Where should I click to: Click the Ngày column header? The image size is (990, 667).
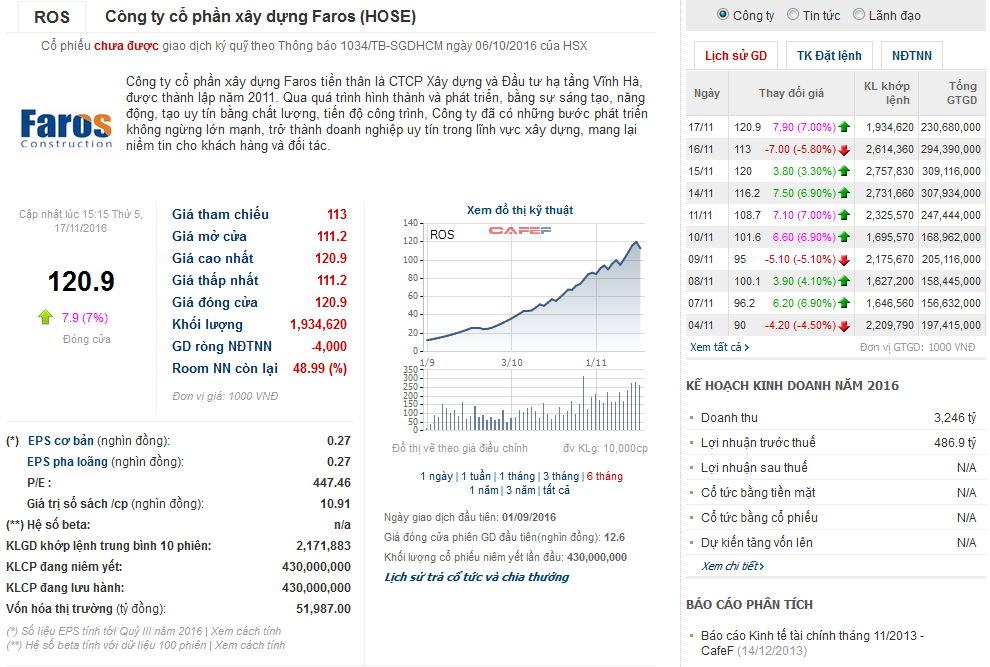[707, 93]
